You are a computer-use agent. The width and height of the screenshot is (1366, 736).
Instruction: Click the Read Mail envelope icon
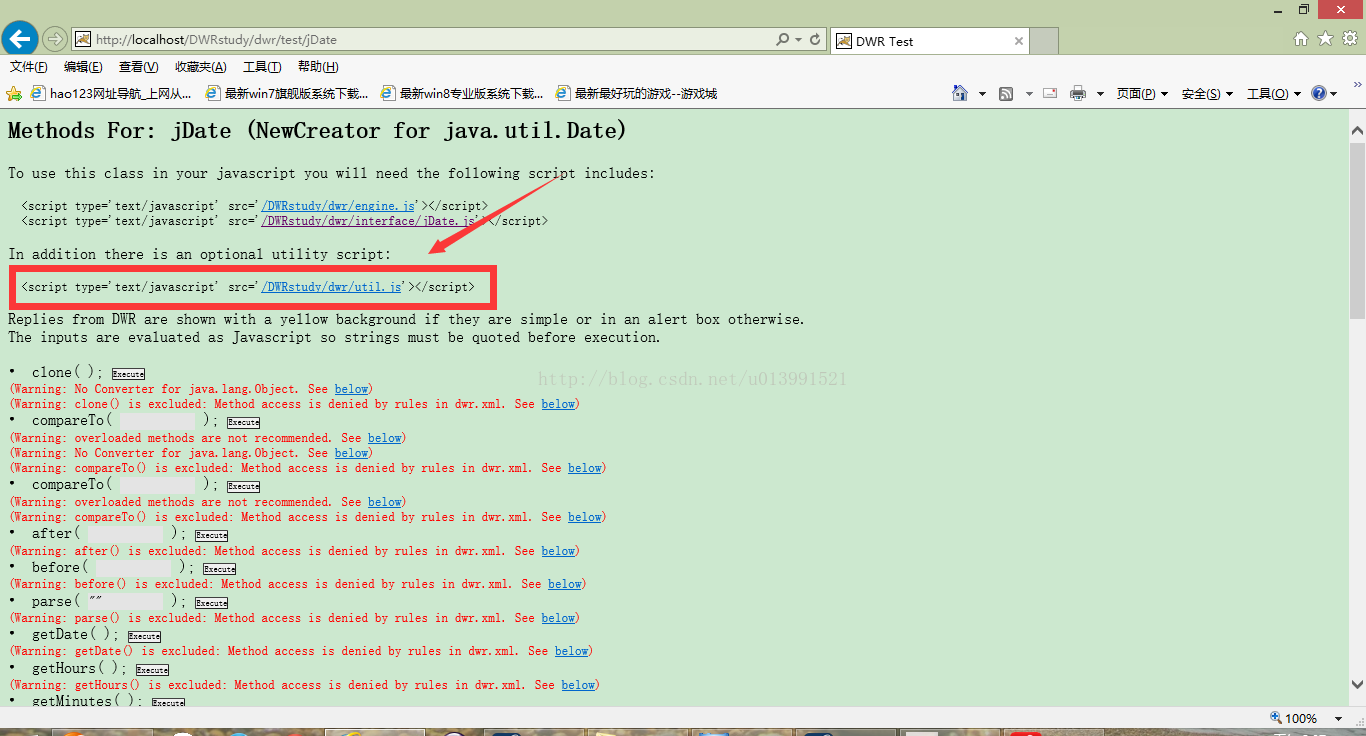tap(1050, 93)
